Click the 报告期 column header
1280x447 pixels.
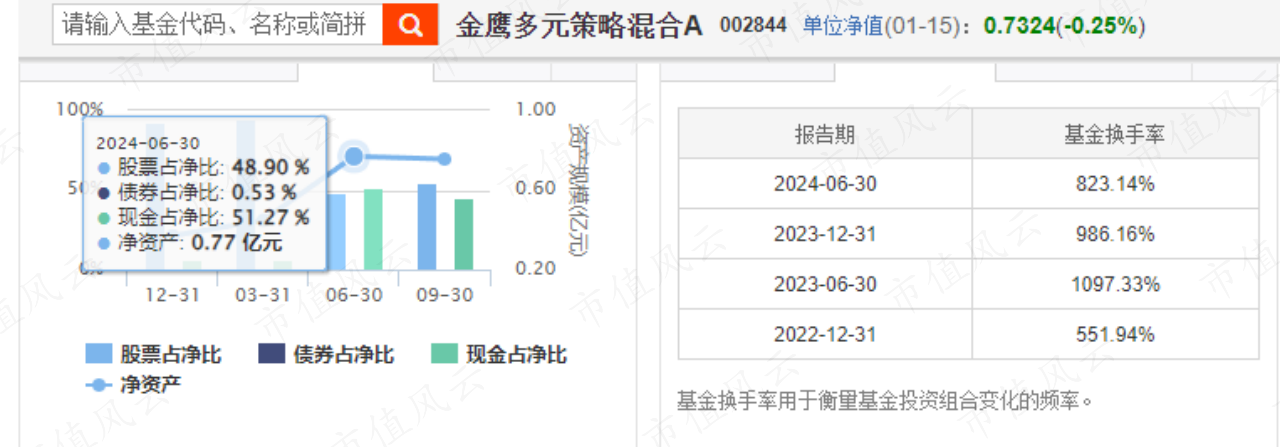click(x=825, y=135)
